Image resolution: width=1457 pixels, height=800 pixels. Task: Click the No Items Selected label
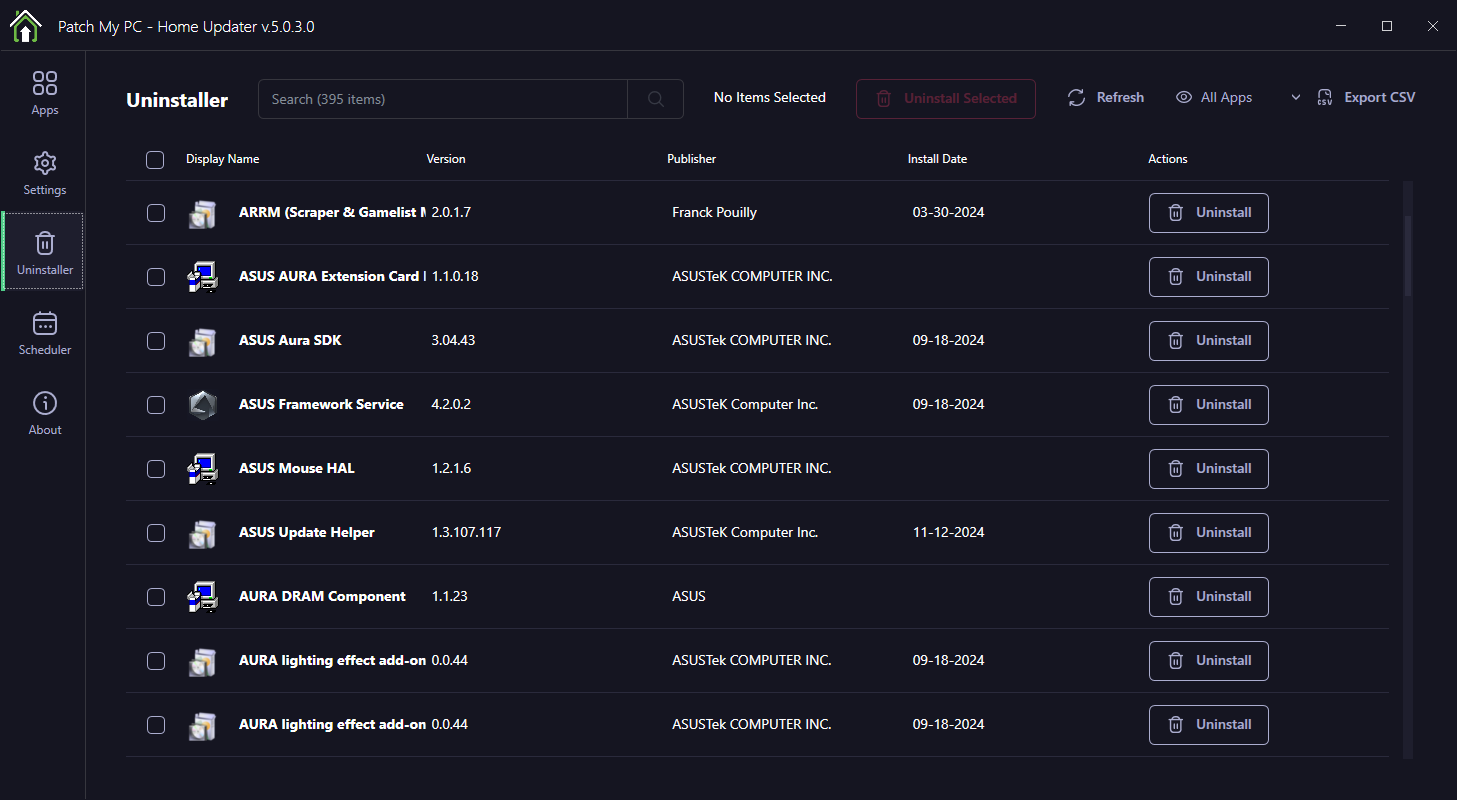pyautogui.click(x=770, y=97)
